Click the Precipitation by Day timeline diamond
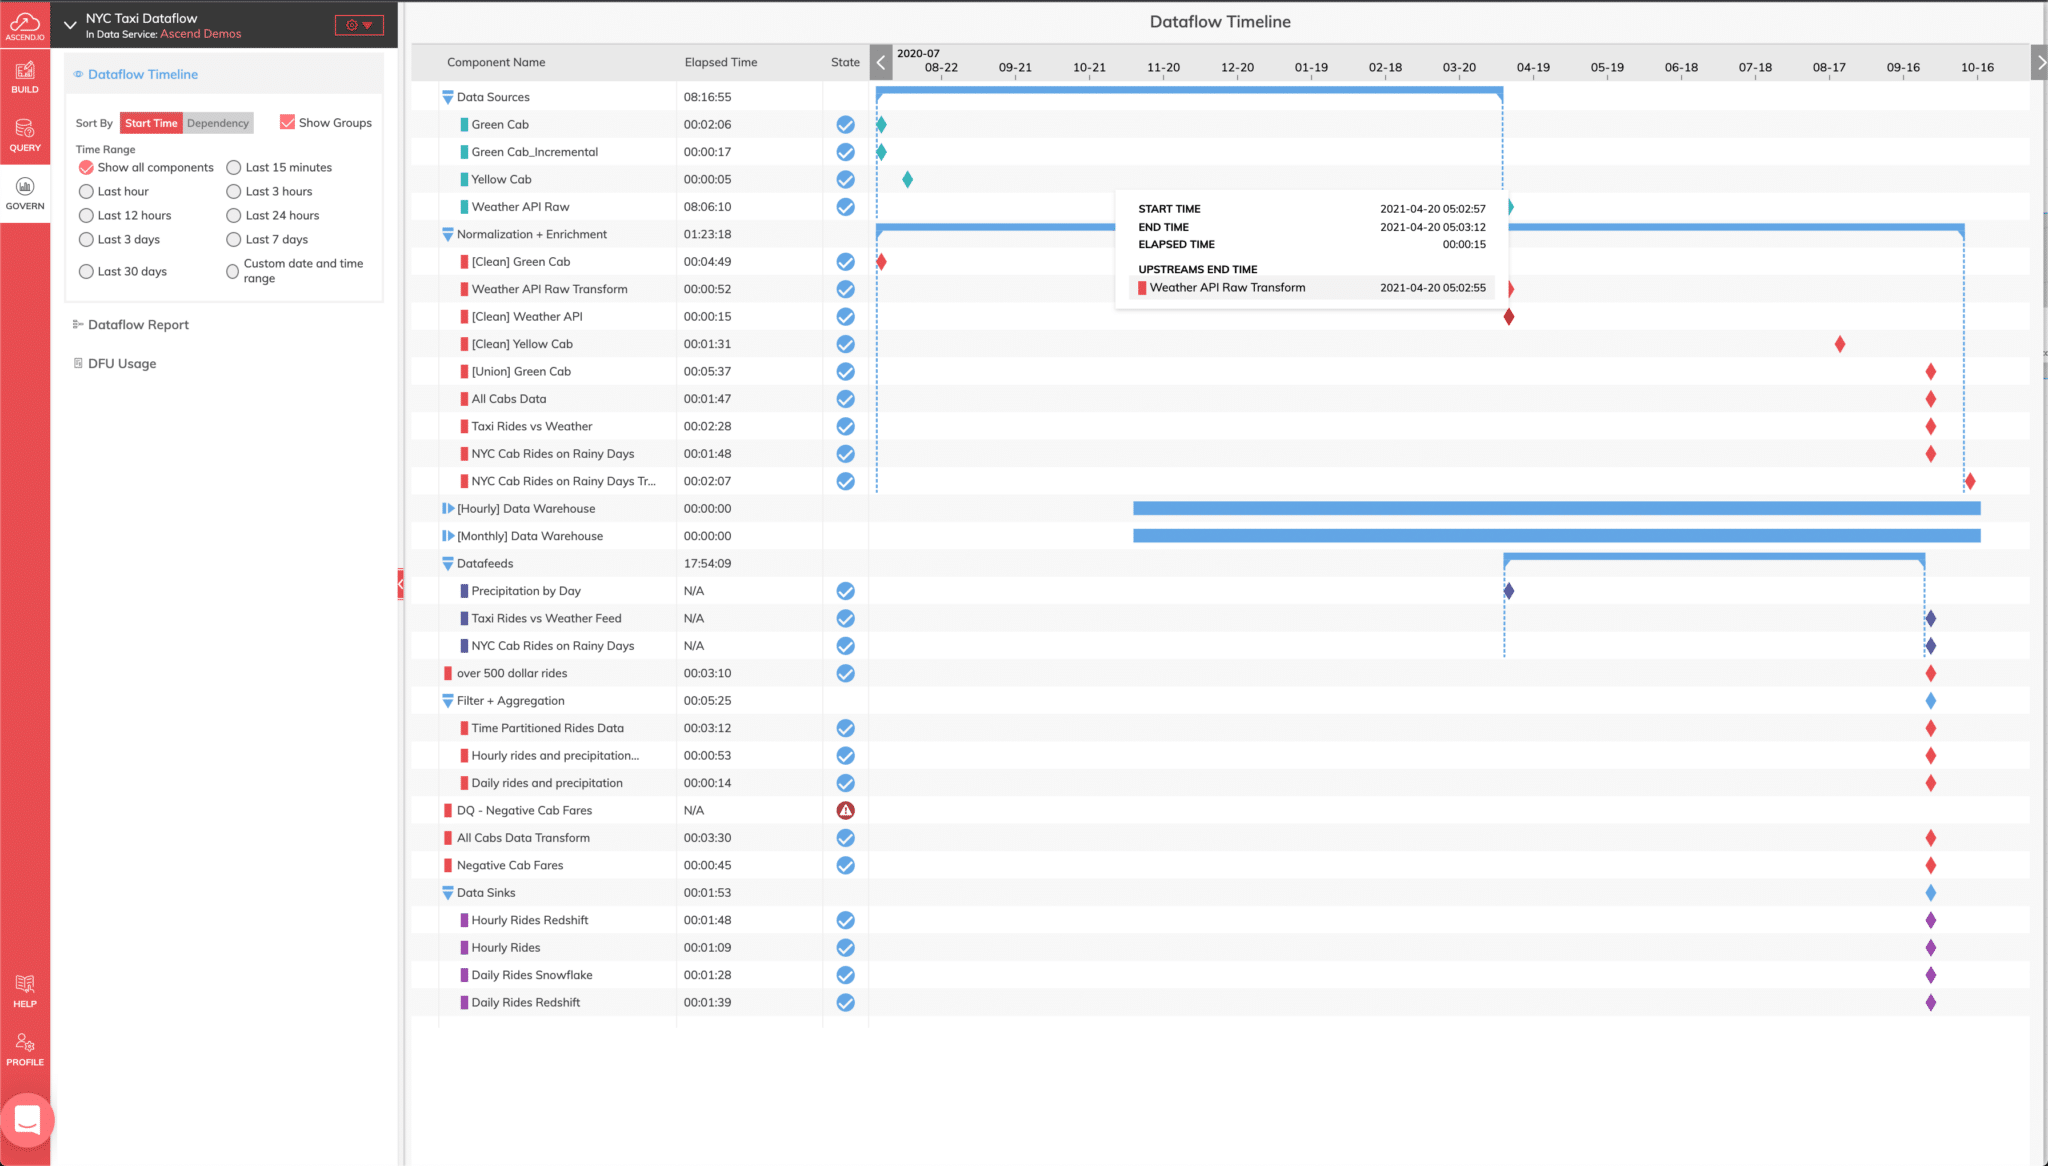Viewport: 2048px width, 1166px height. coord(1509,591)
